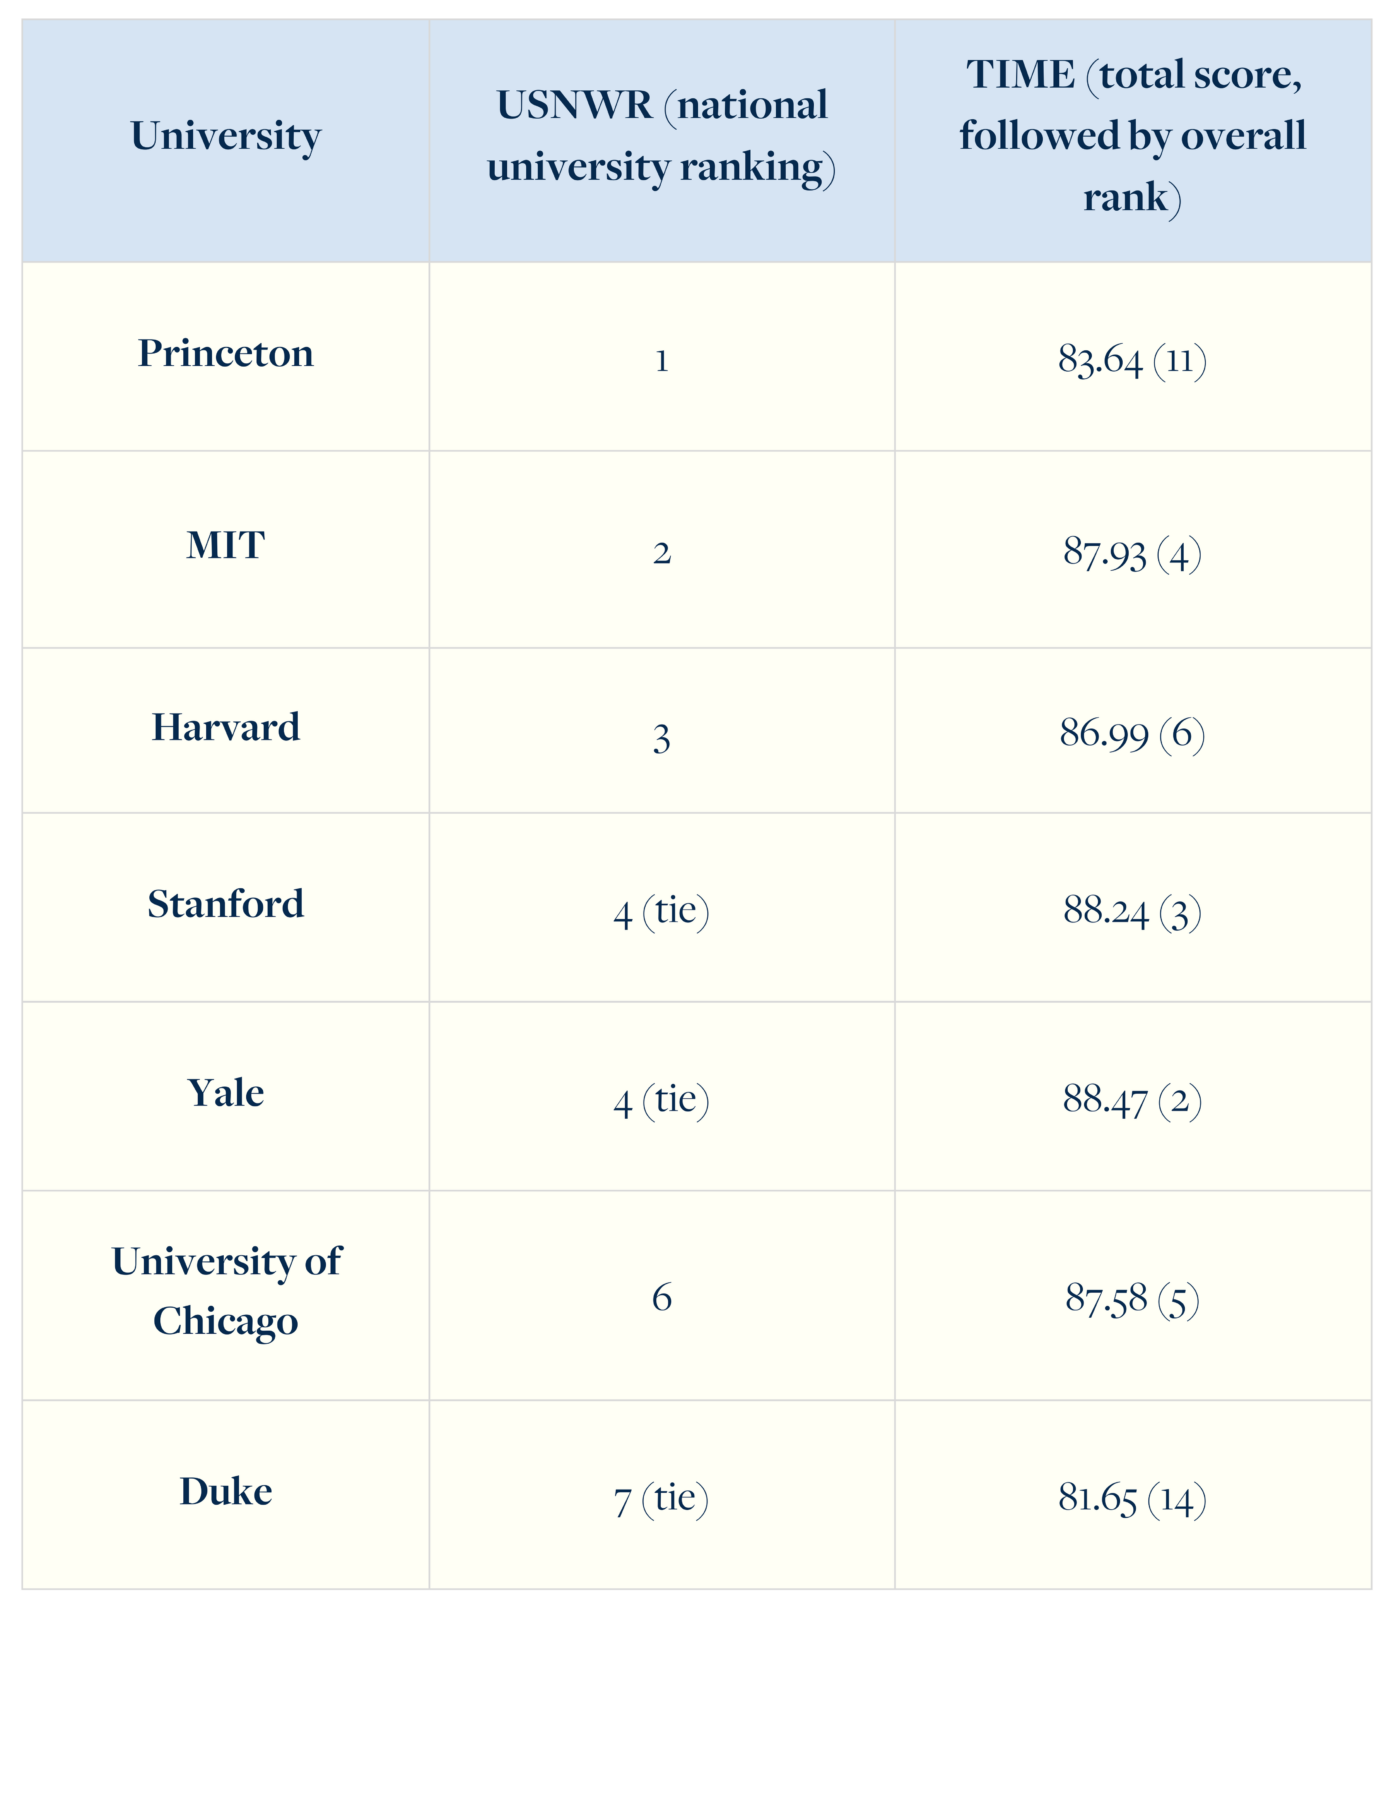Select Stanford's TIME score 88.24 (3)
Viewport: 1391px width, 1800px height.
pyautogui.click(x=1132, y=911)
